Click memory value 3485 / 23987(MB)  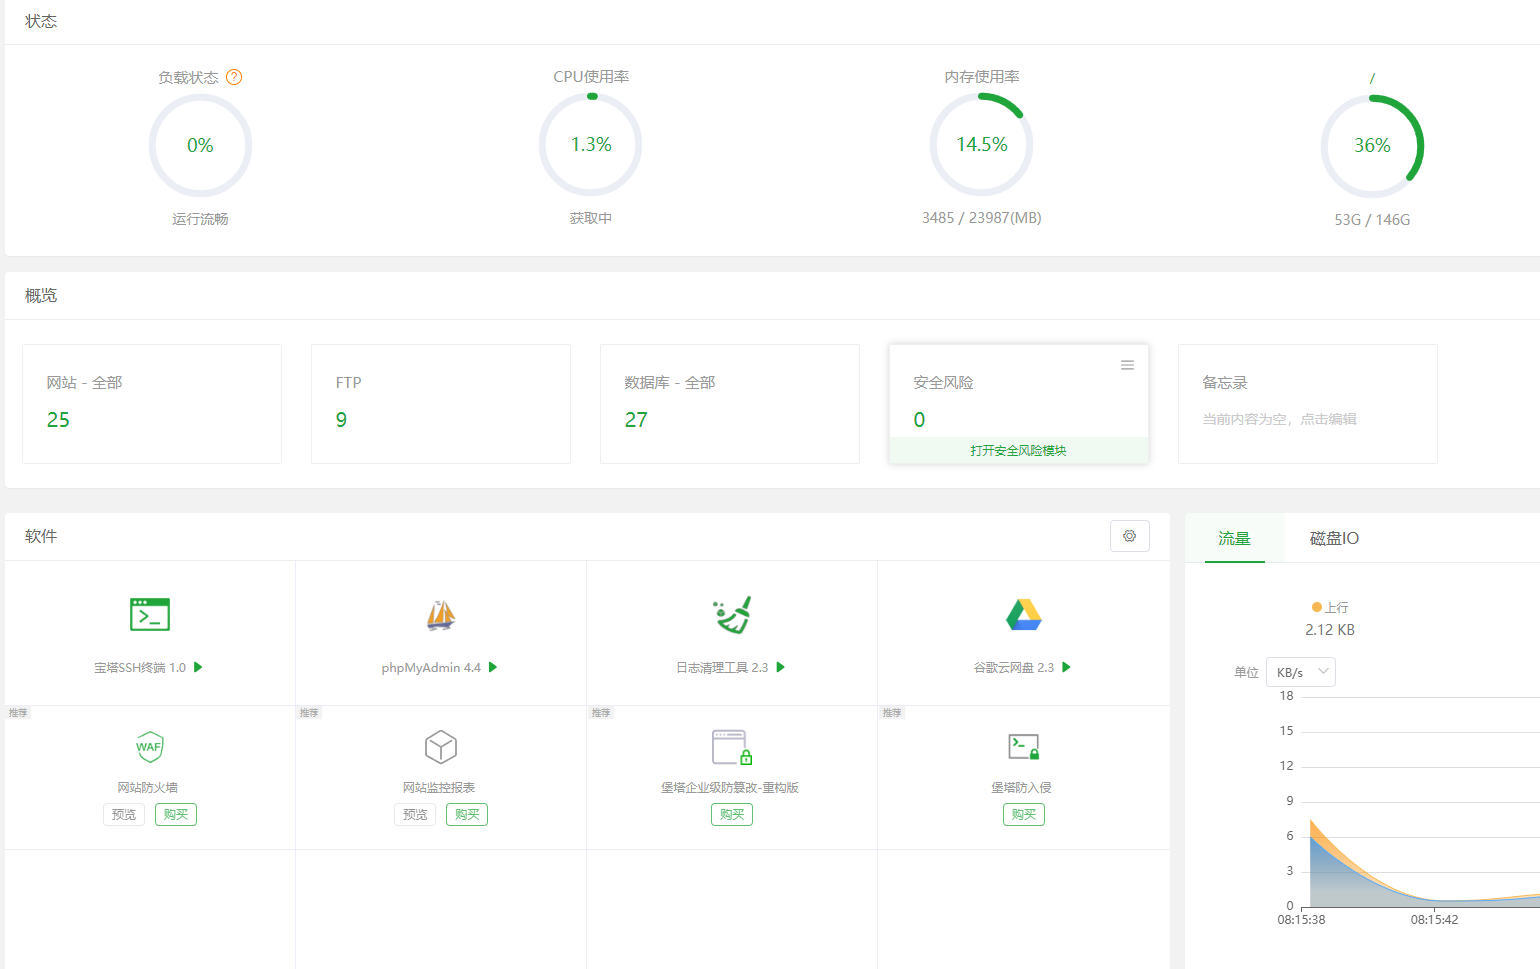tap(982, 218)
